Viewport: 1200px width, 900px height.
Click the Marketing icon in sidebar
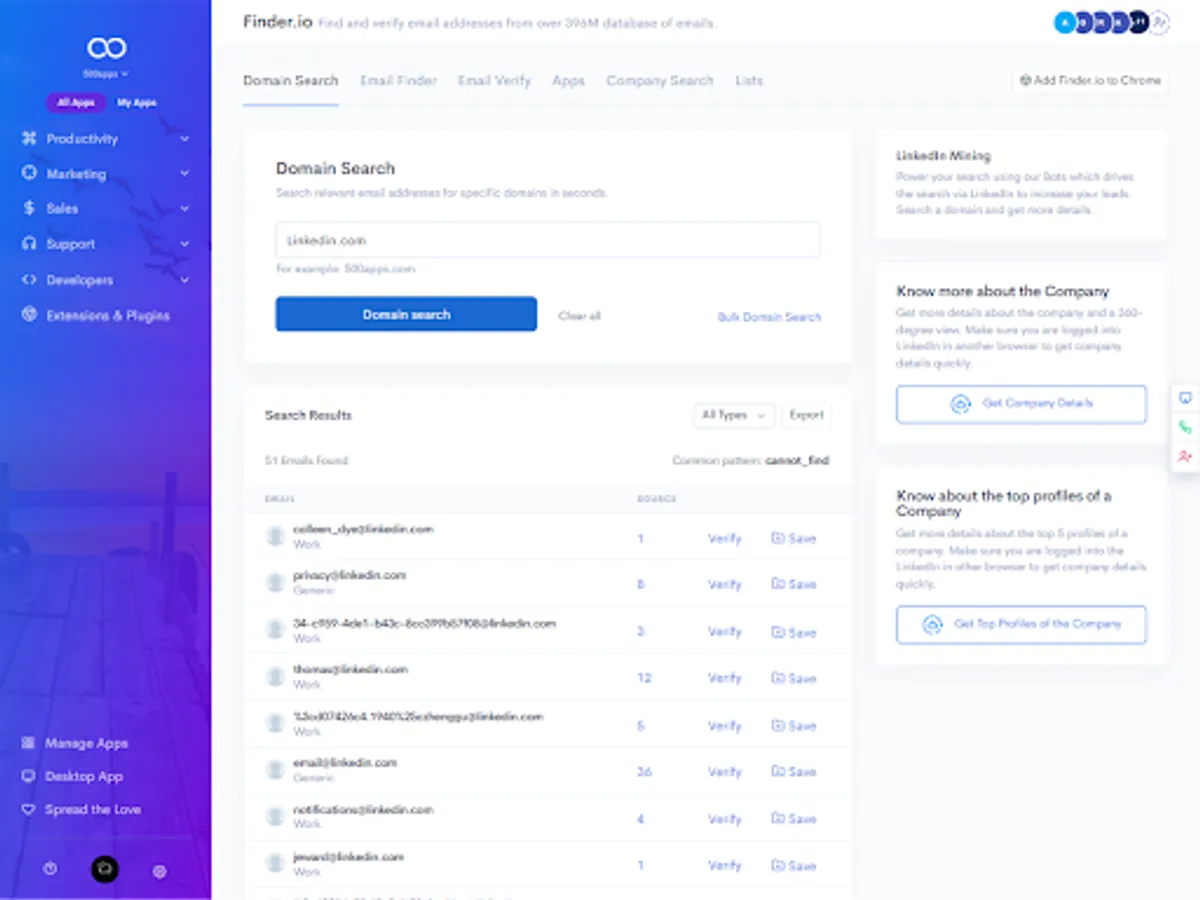29,173
